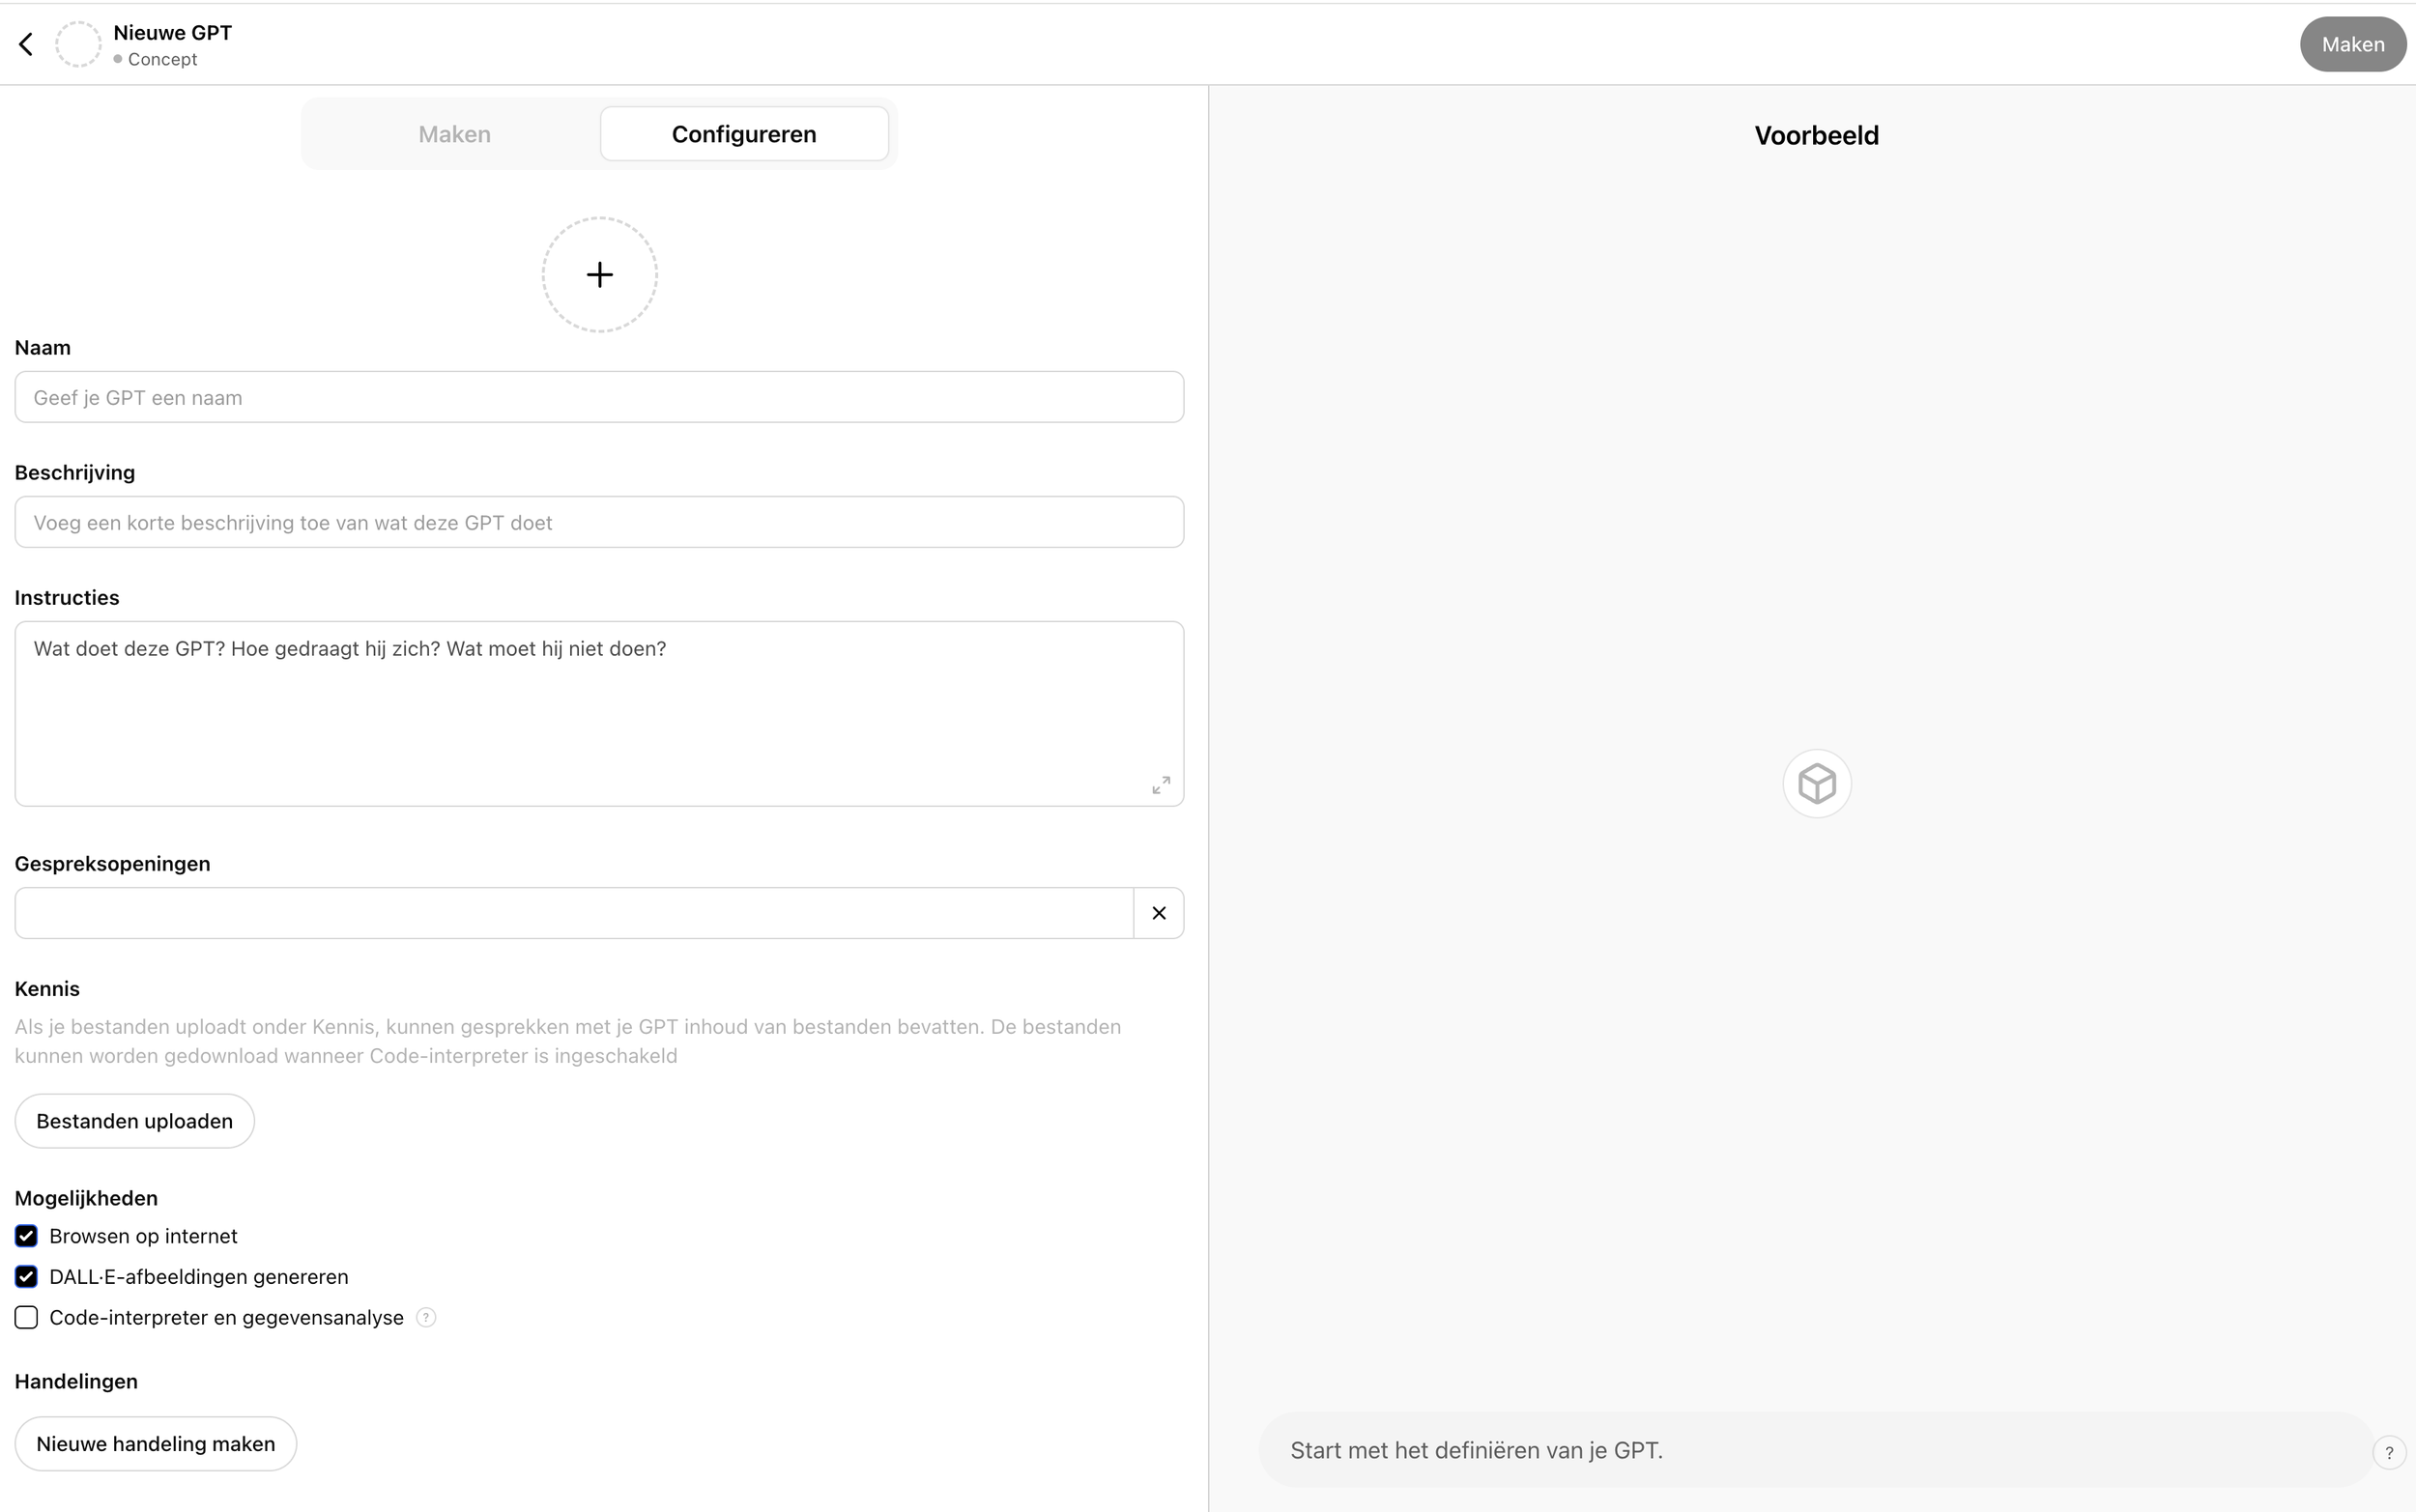This screenshot has height=1512, width=2416.
Task: Disable Browsen op internet checkbox
Action: coord(26,1236)
